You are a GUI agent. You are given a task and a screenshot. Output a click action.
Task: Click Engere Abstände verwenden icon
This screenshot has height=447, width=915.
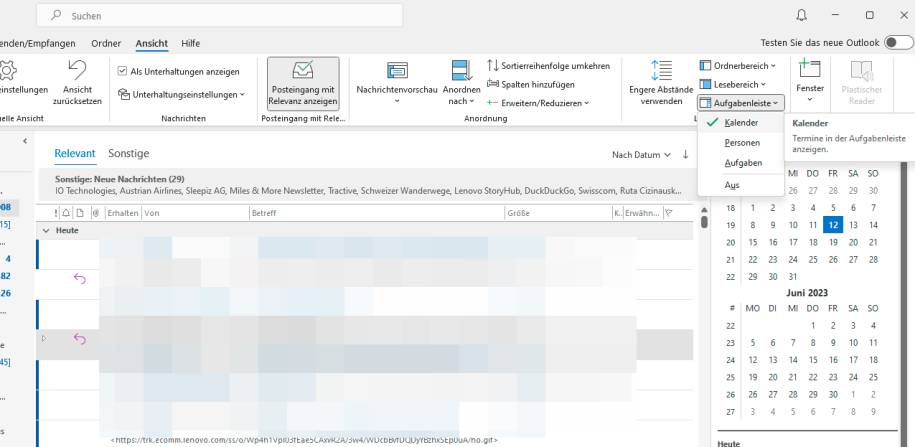(x=661, y=71)
